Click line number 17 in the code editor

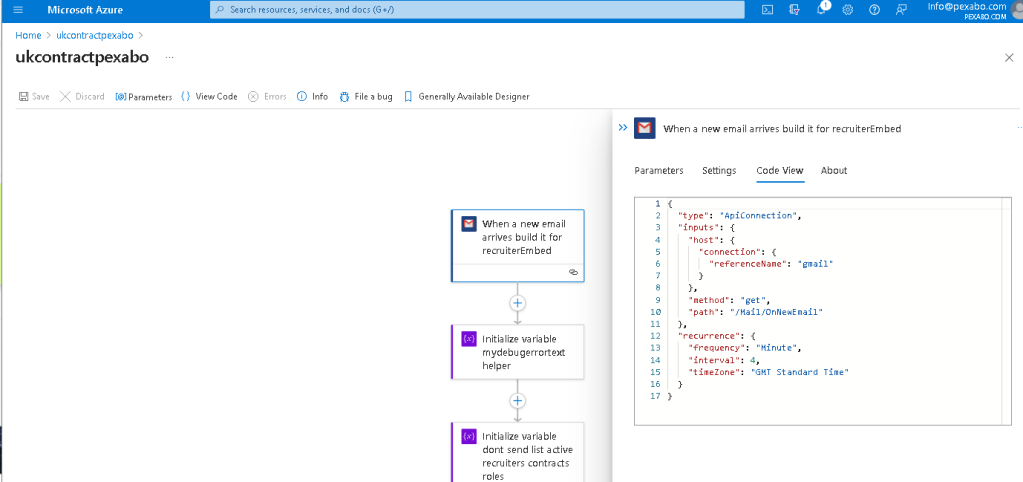tap(656, 396)
